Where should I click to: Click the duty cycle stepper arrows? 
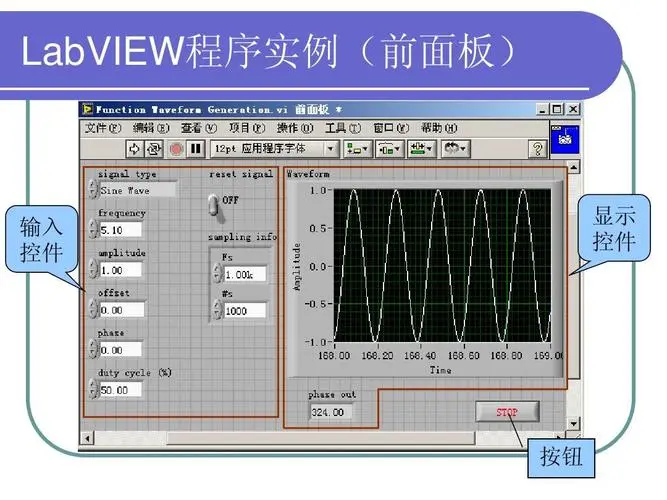pos(93,389)
